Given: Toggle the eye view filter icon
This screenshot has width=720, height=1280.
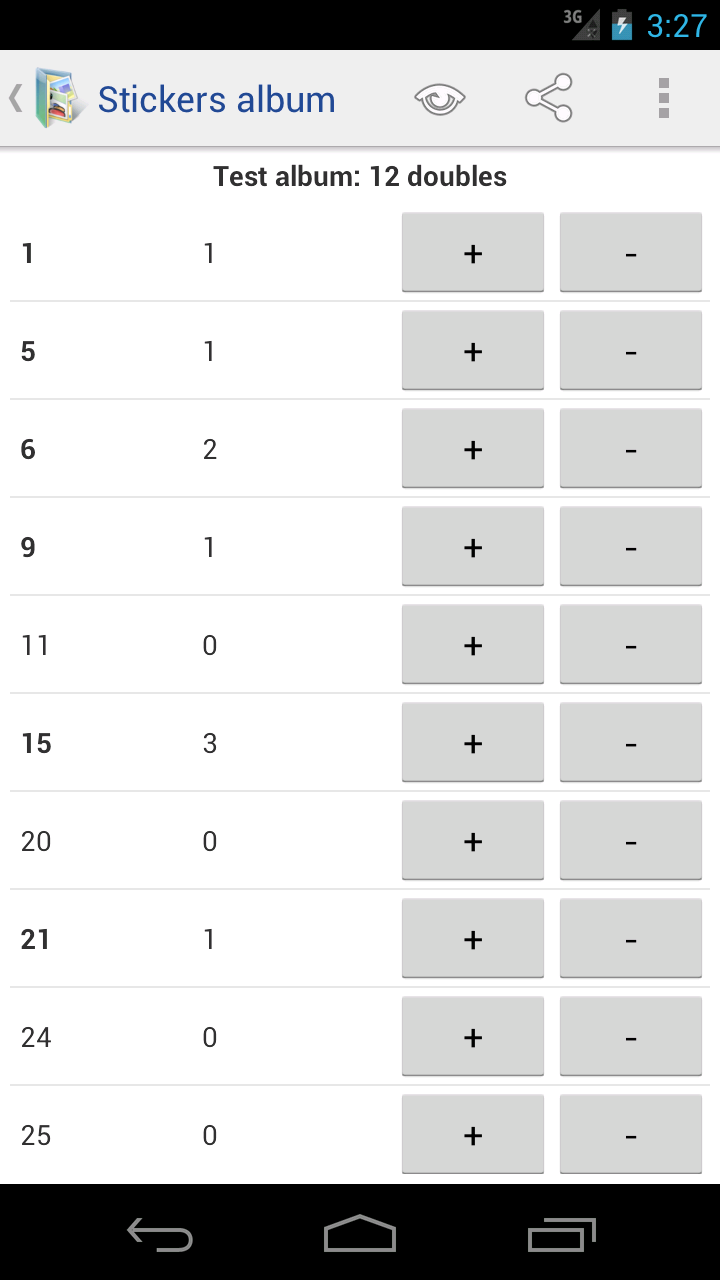Looking at the screenshot, I should pyautogui.click(x=440, y=99).
